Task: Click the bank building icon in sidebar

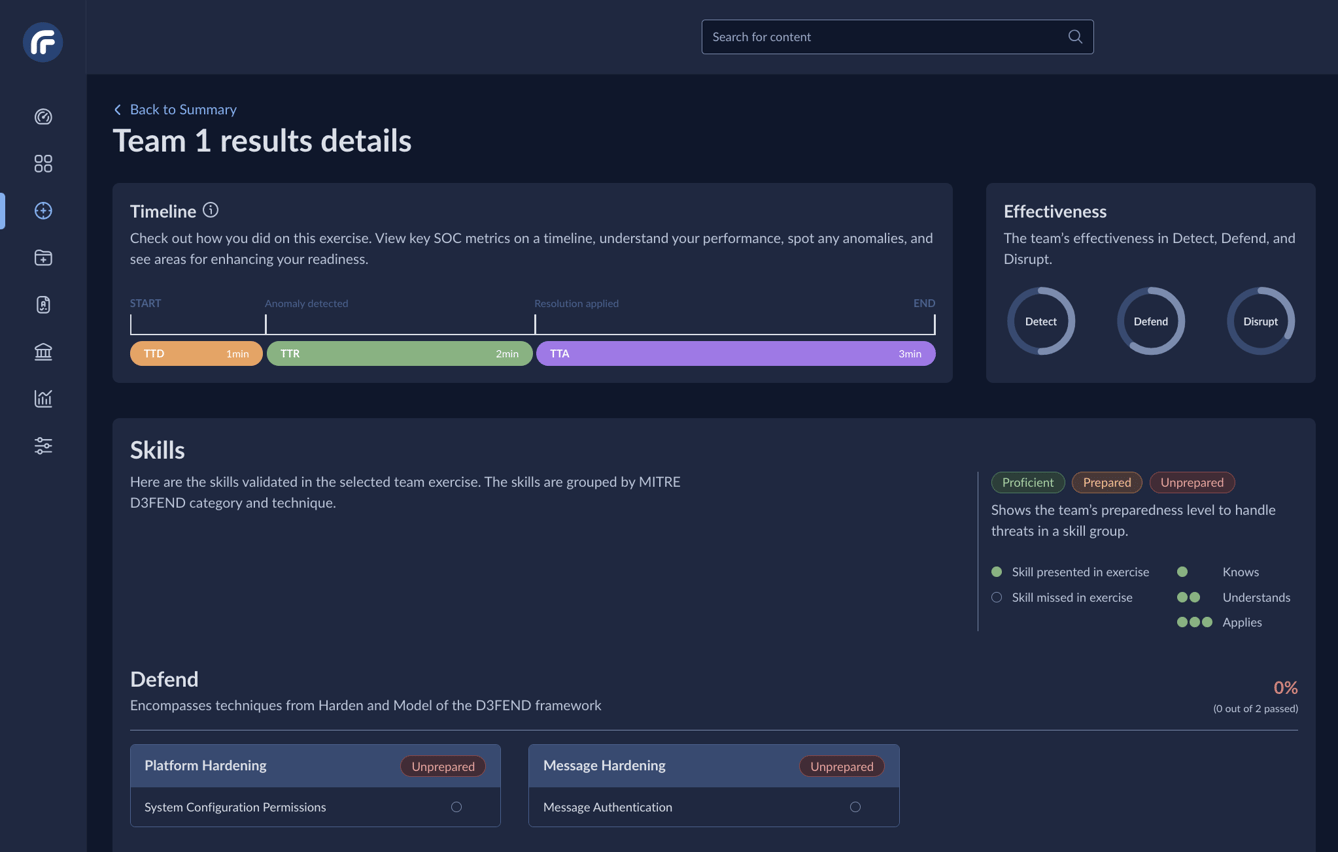Action: coord(42,351)
